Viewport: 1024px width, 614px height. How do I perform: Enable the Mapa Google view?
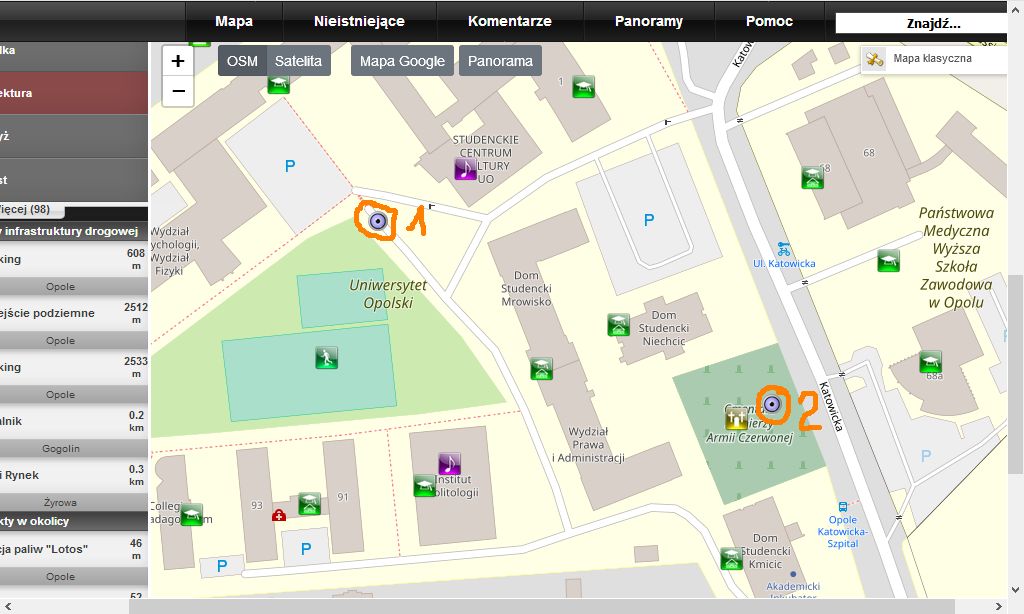pyautogui.click(x=402, y=61)
